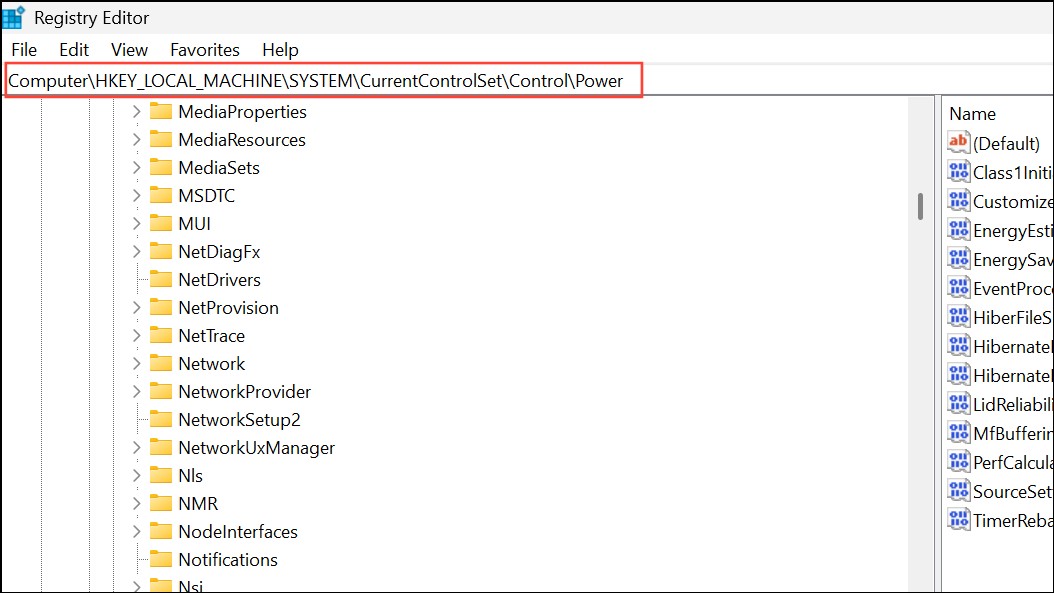Click the NMR key name
The image size is (1054, 593).
[198, 504]
